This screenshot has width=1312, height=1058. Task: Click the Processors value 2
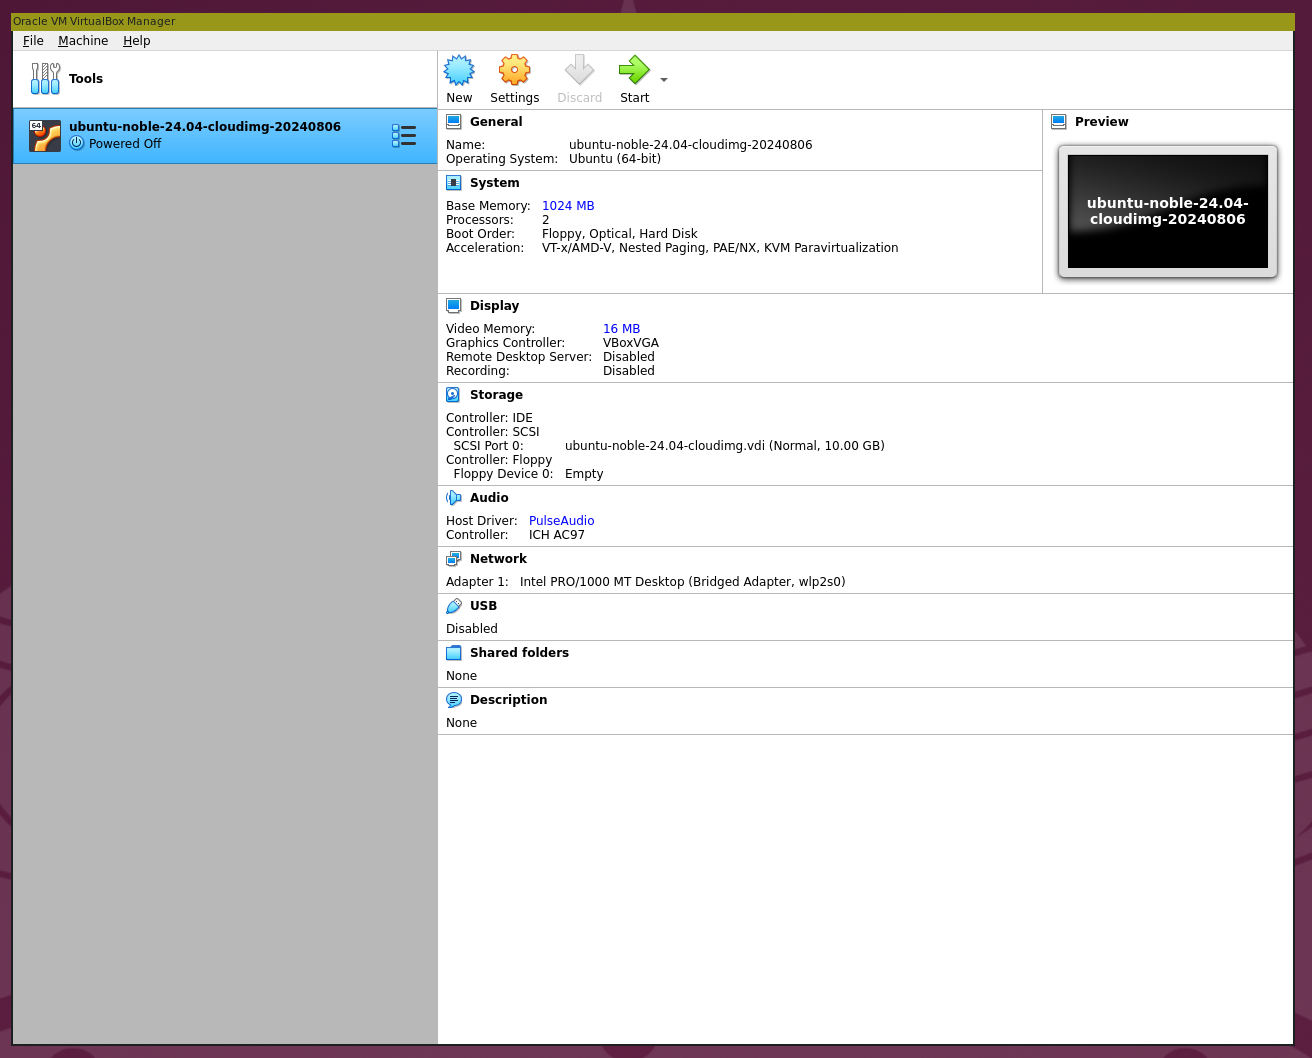[546, 220]
